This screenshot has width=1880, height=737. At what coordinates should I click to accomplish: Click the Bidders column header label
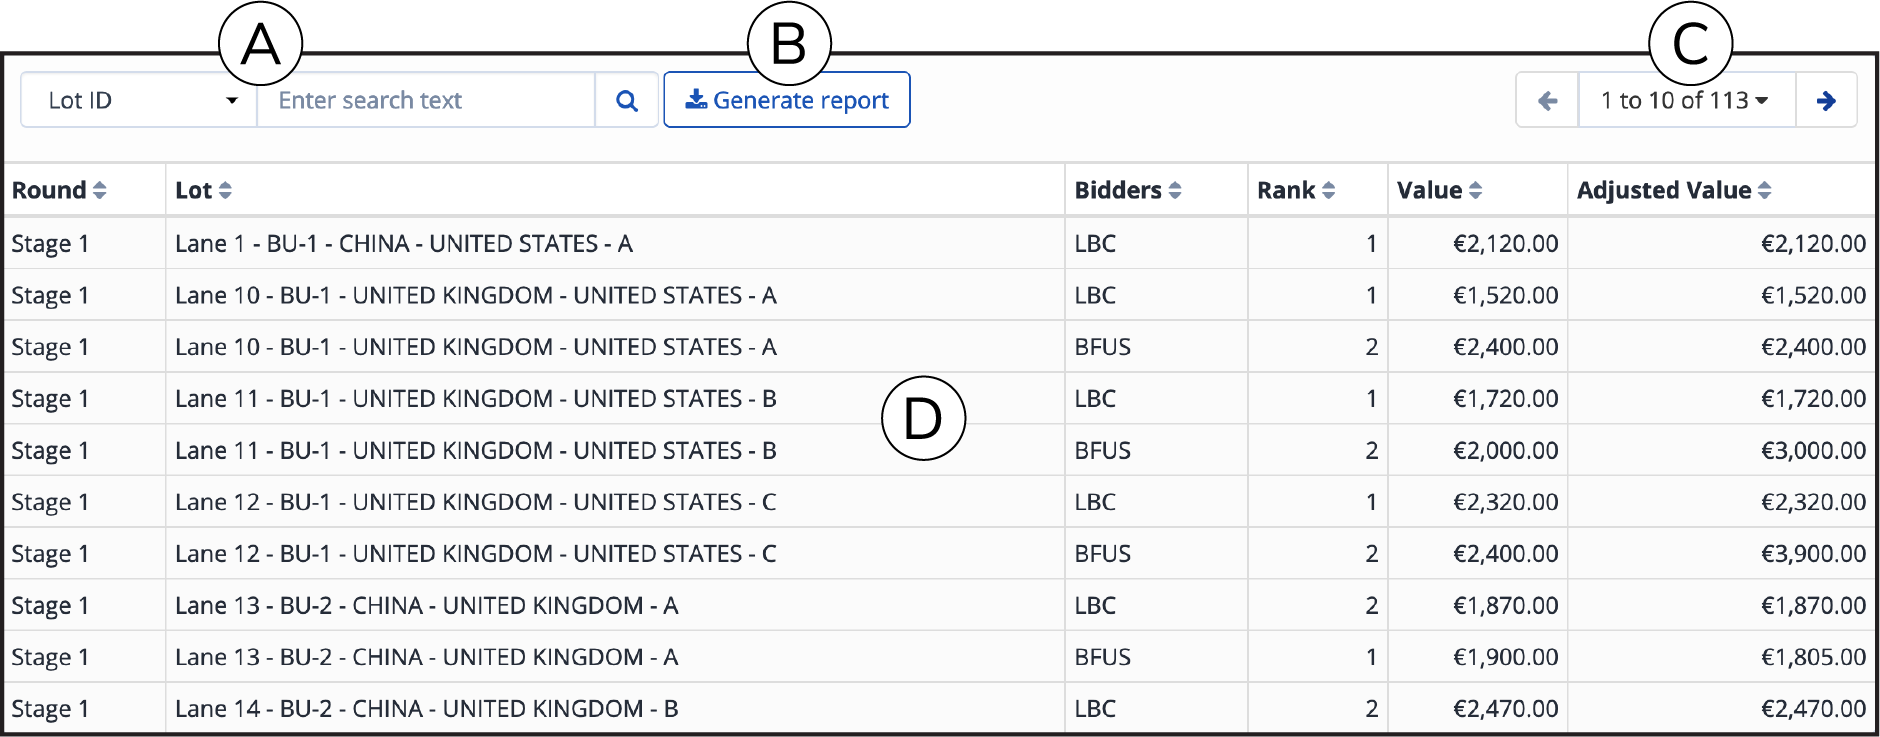[1118, 190]
